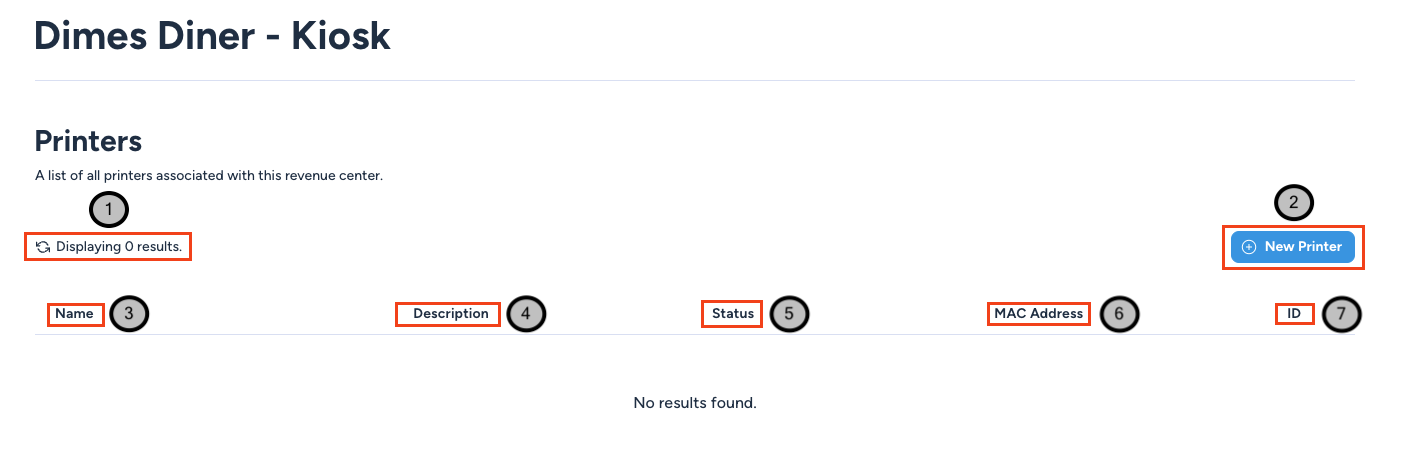
Task: Click the "No results found." message
Action: point(695,403)
